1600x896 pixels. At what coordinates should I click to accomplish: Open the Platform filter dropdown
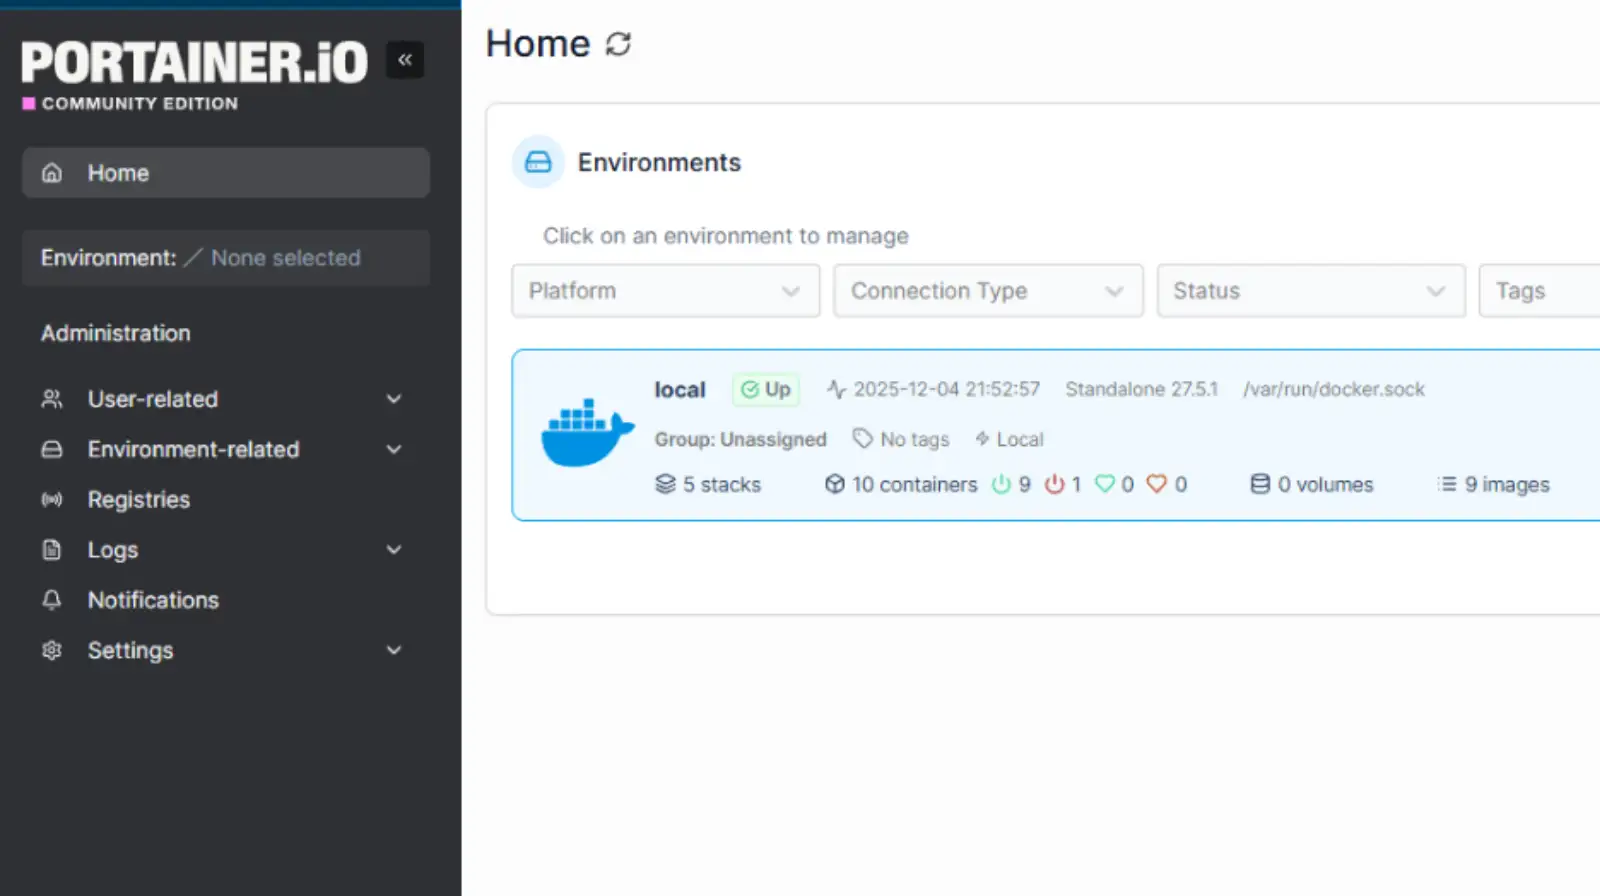coord(665,291)
